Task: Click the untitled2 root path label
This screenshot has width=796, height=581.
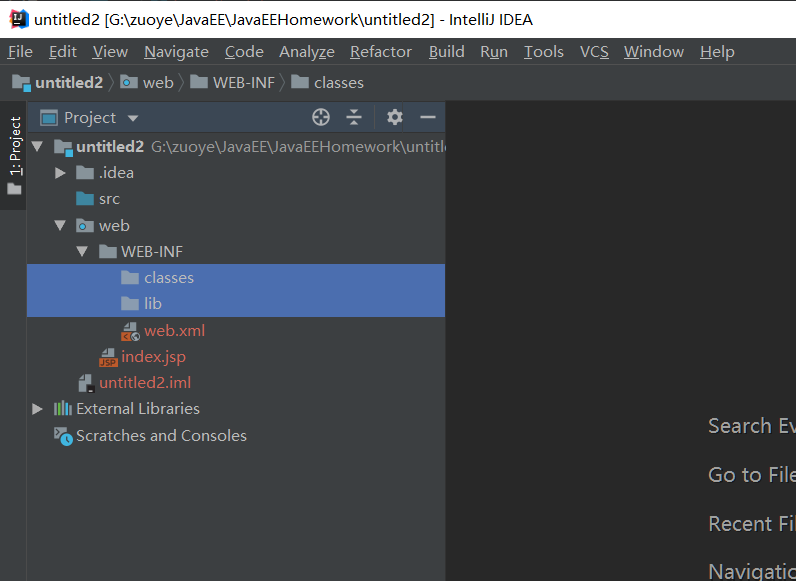Action: pos(298,147)
